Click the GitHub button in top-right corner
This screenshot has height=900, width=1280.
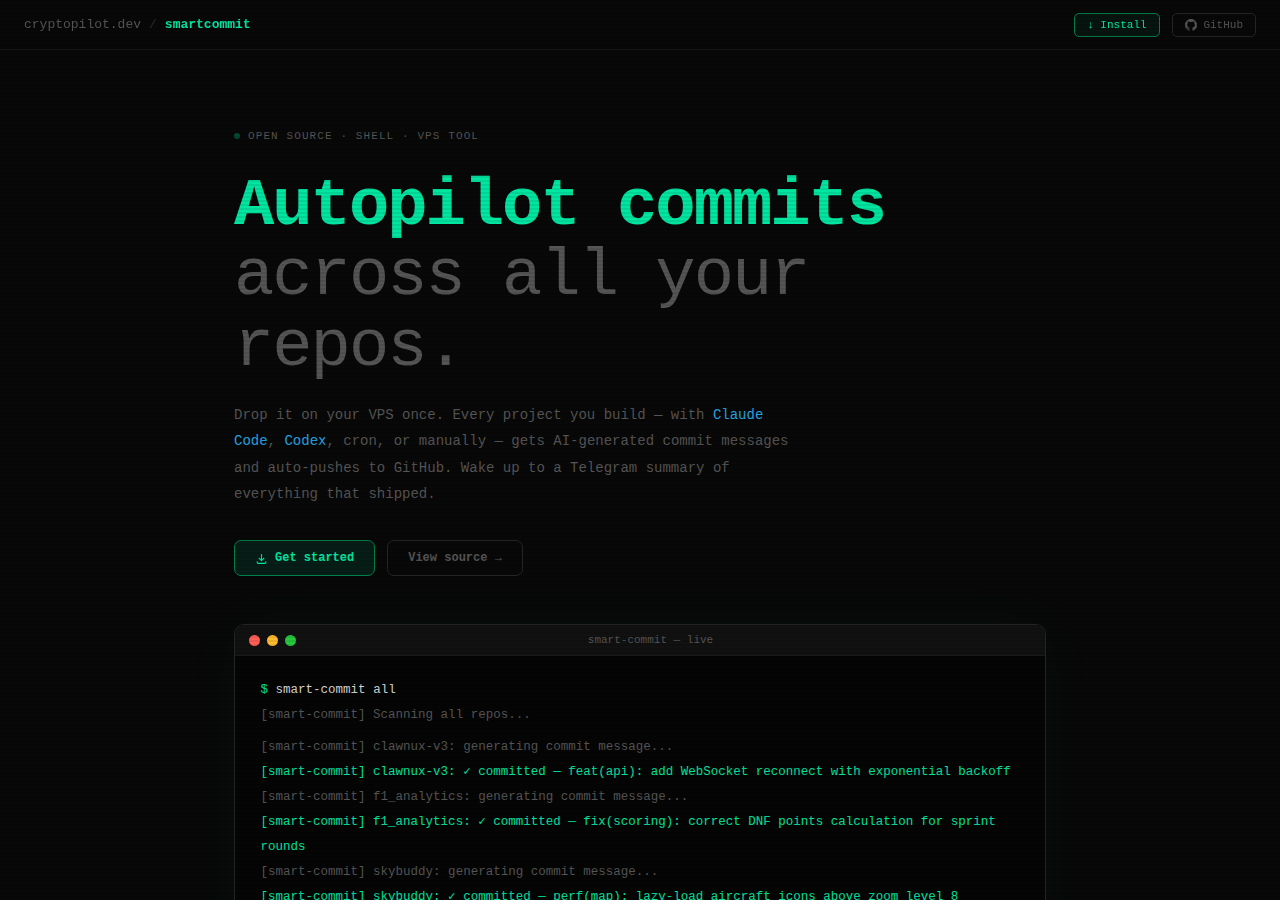click(1213, 24)
